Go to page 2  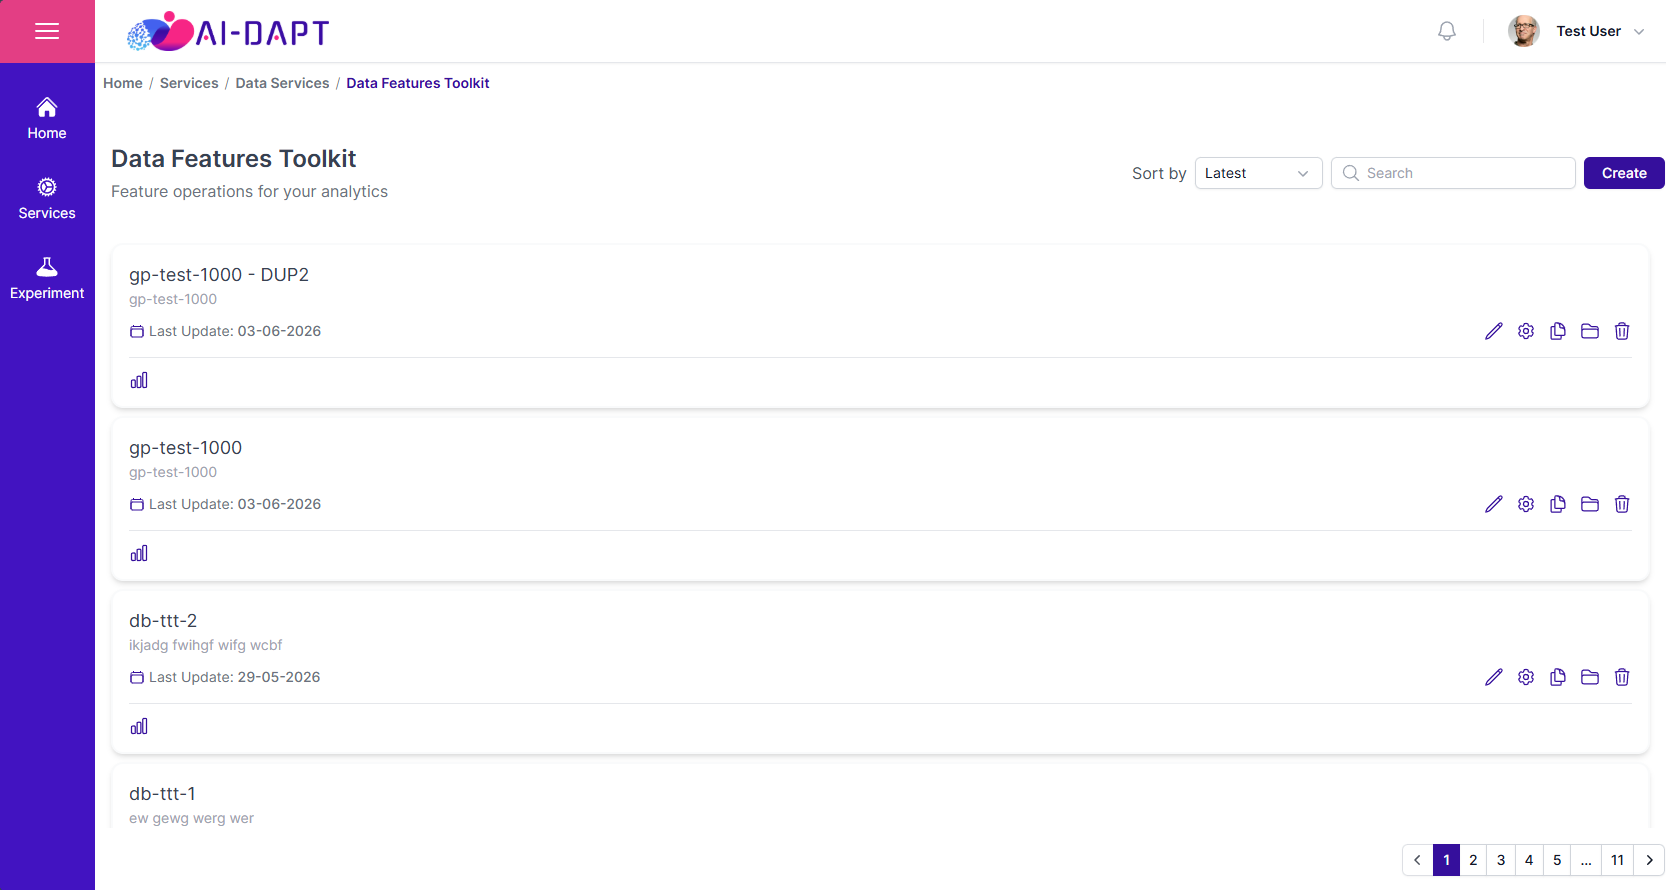pos(1473,860)
